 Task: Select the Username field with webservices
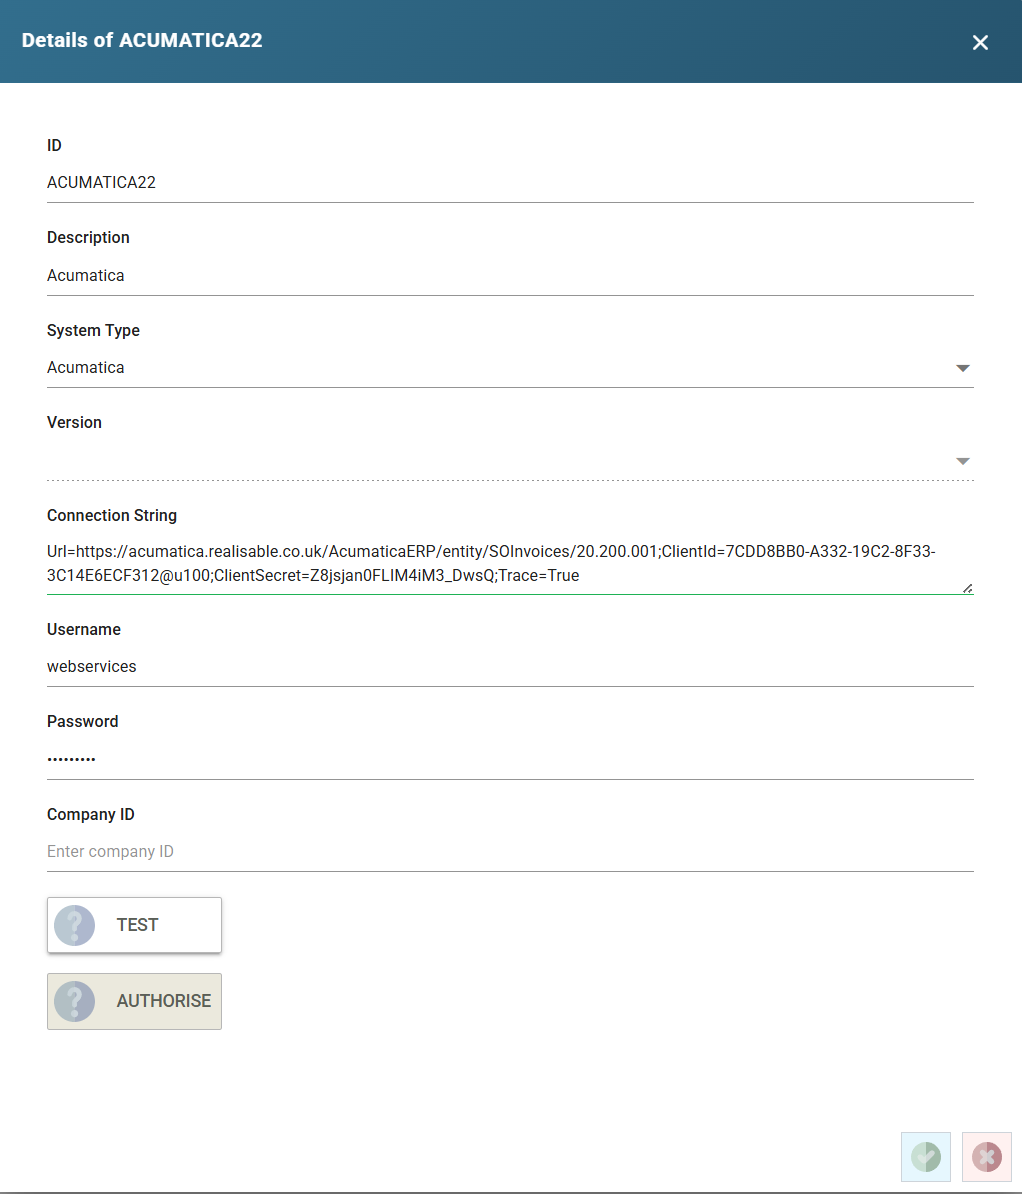click(x=510, y=666)
